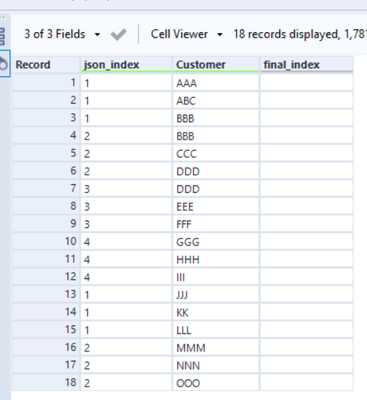The width and height of the screenshot is (367, 400).
Task: Click Customer cell EEE
Action: point(216,206)
